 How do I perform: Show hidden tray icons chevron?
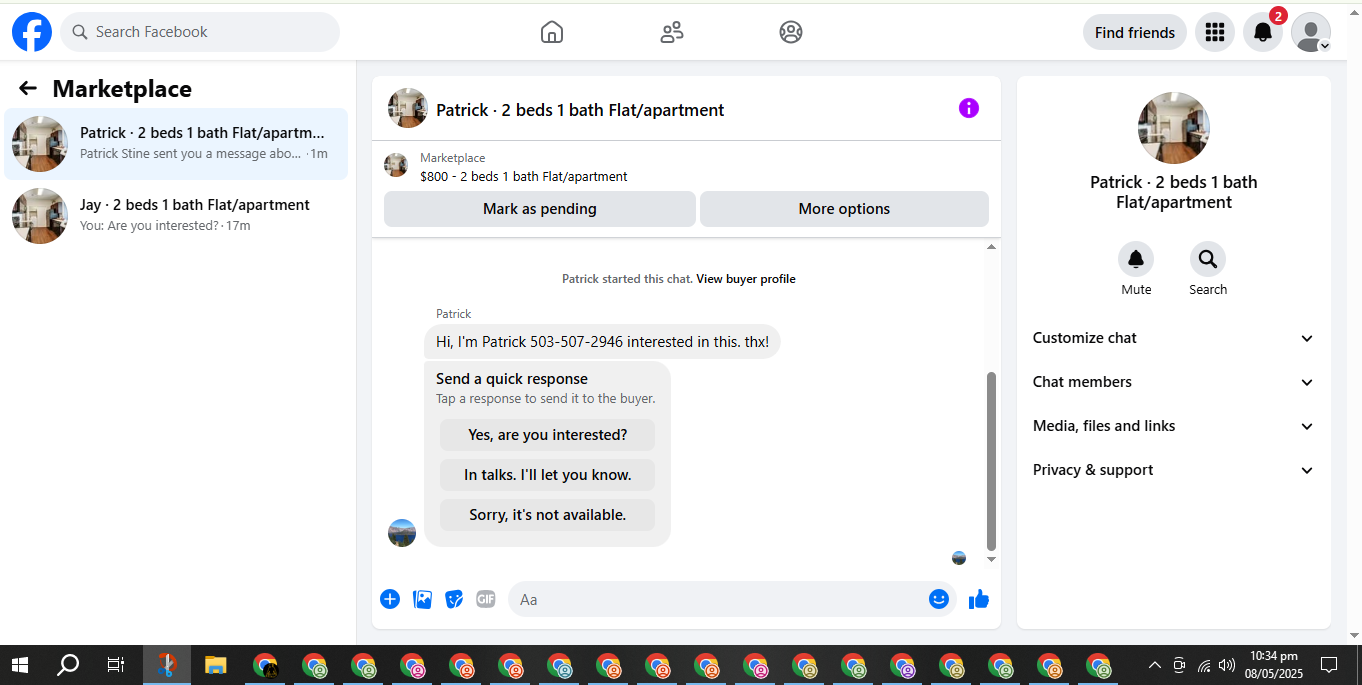pos(1154,665)
